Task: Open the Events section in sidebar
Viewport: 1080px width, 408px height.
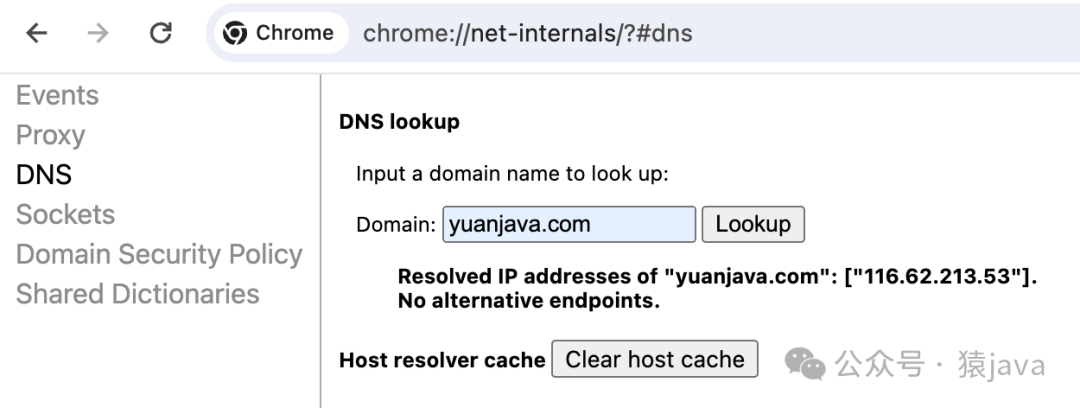Action: (57, 96)
